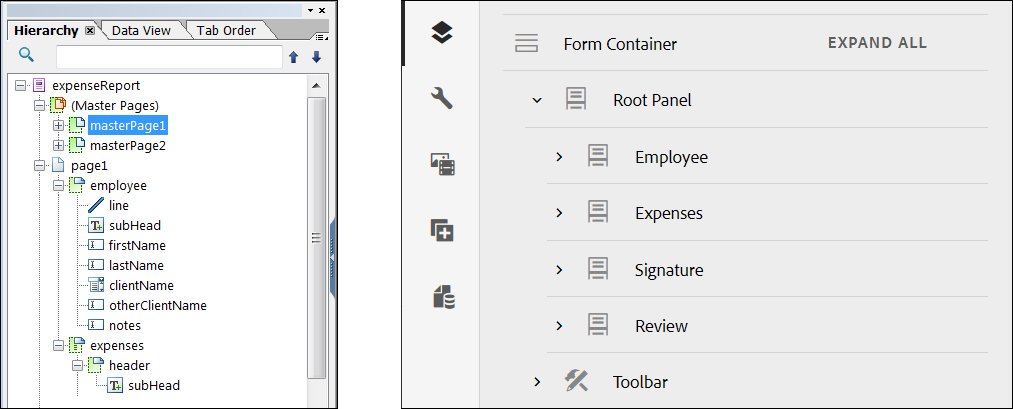Select the firstName tree item
1013x409 pixels.
pyautogui.click(x=138, y=246)
